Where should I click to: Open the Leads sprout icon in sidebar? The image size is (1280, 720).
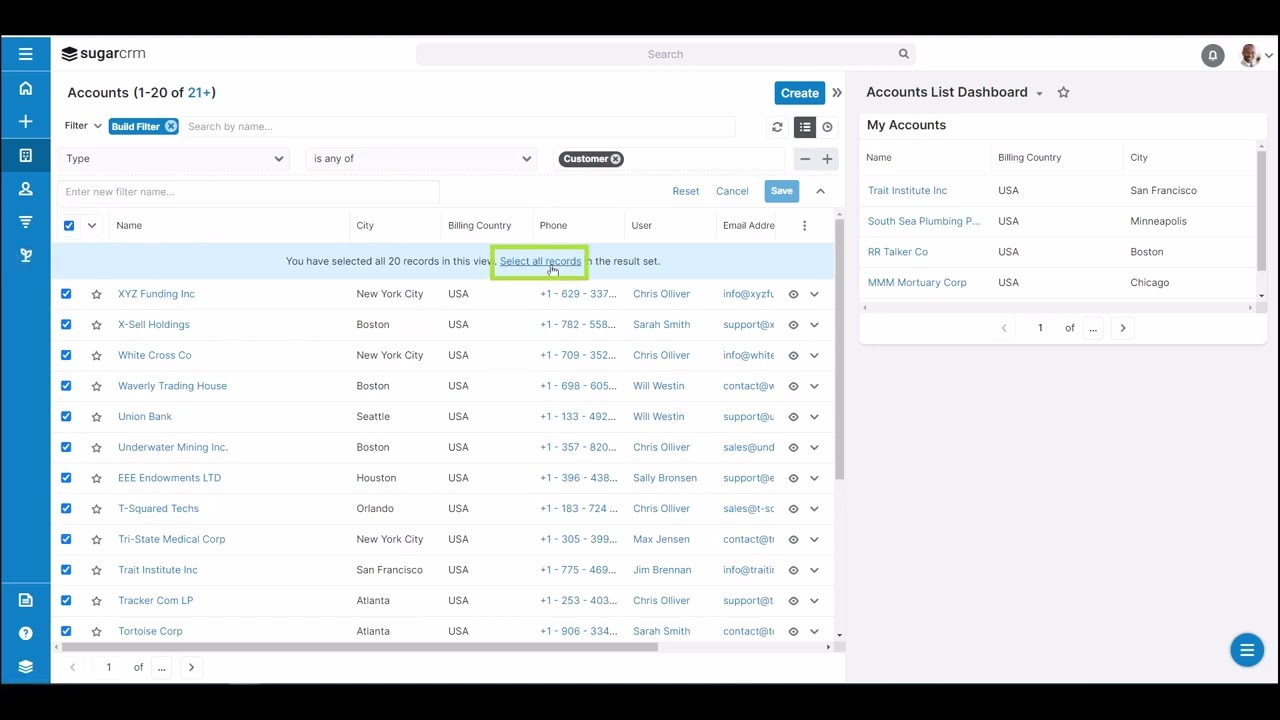click(x=25, y=255)
